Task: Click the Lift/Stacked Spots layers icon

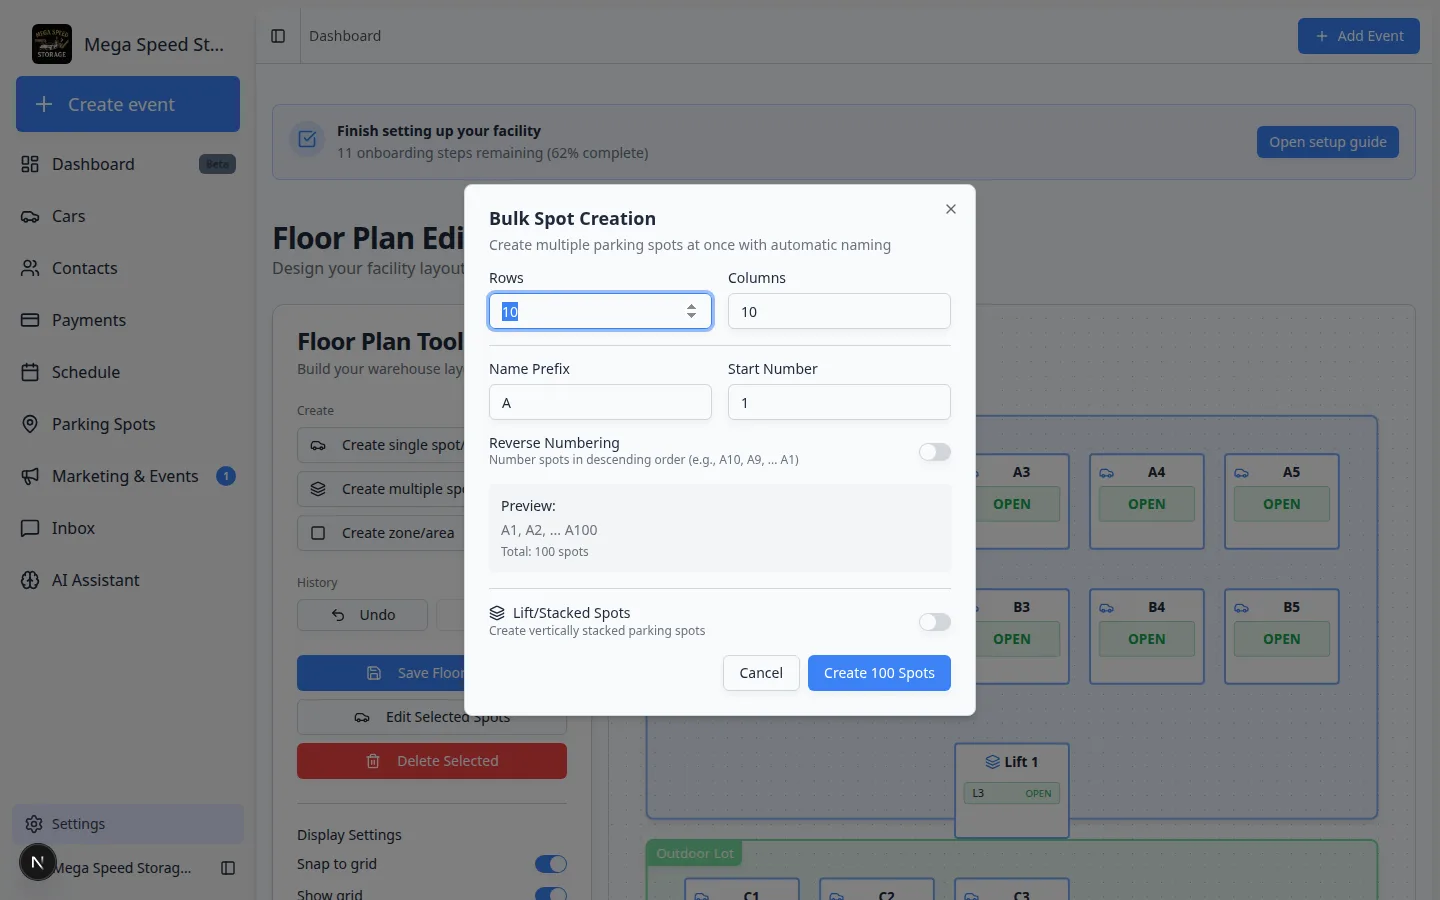Action: tap(497, 613)
